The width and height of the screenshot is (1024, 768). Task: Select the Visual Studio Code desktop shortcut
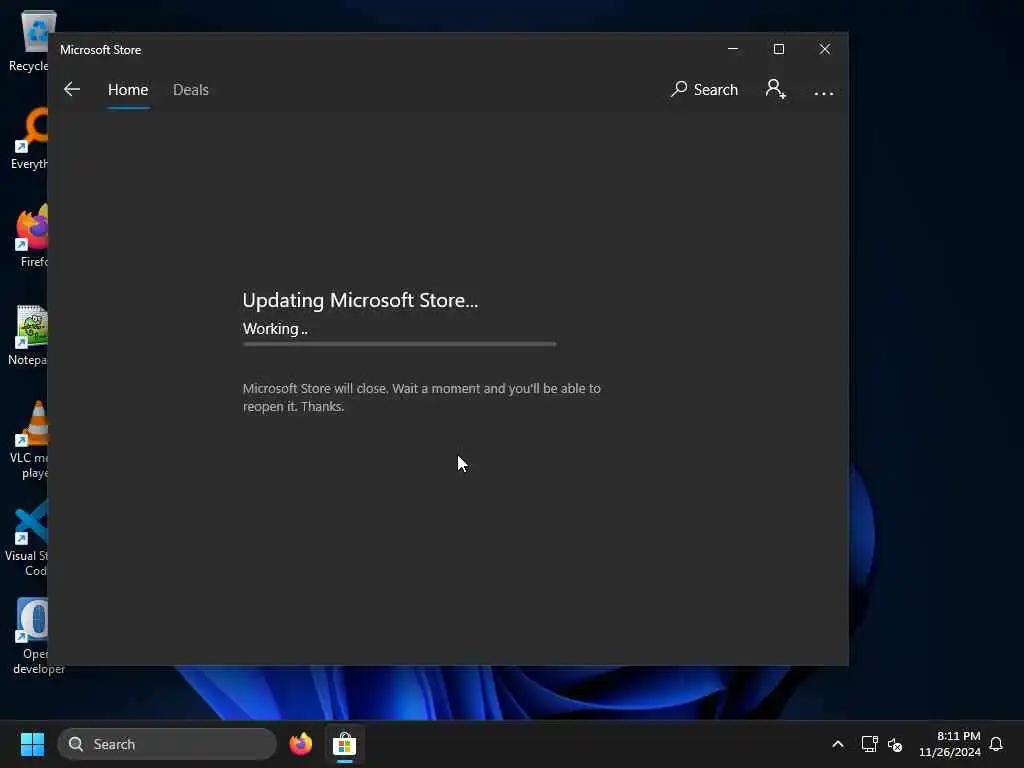(x=27, y=537)
